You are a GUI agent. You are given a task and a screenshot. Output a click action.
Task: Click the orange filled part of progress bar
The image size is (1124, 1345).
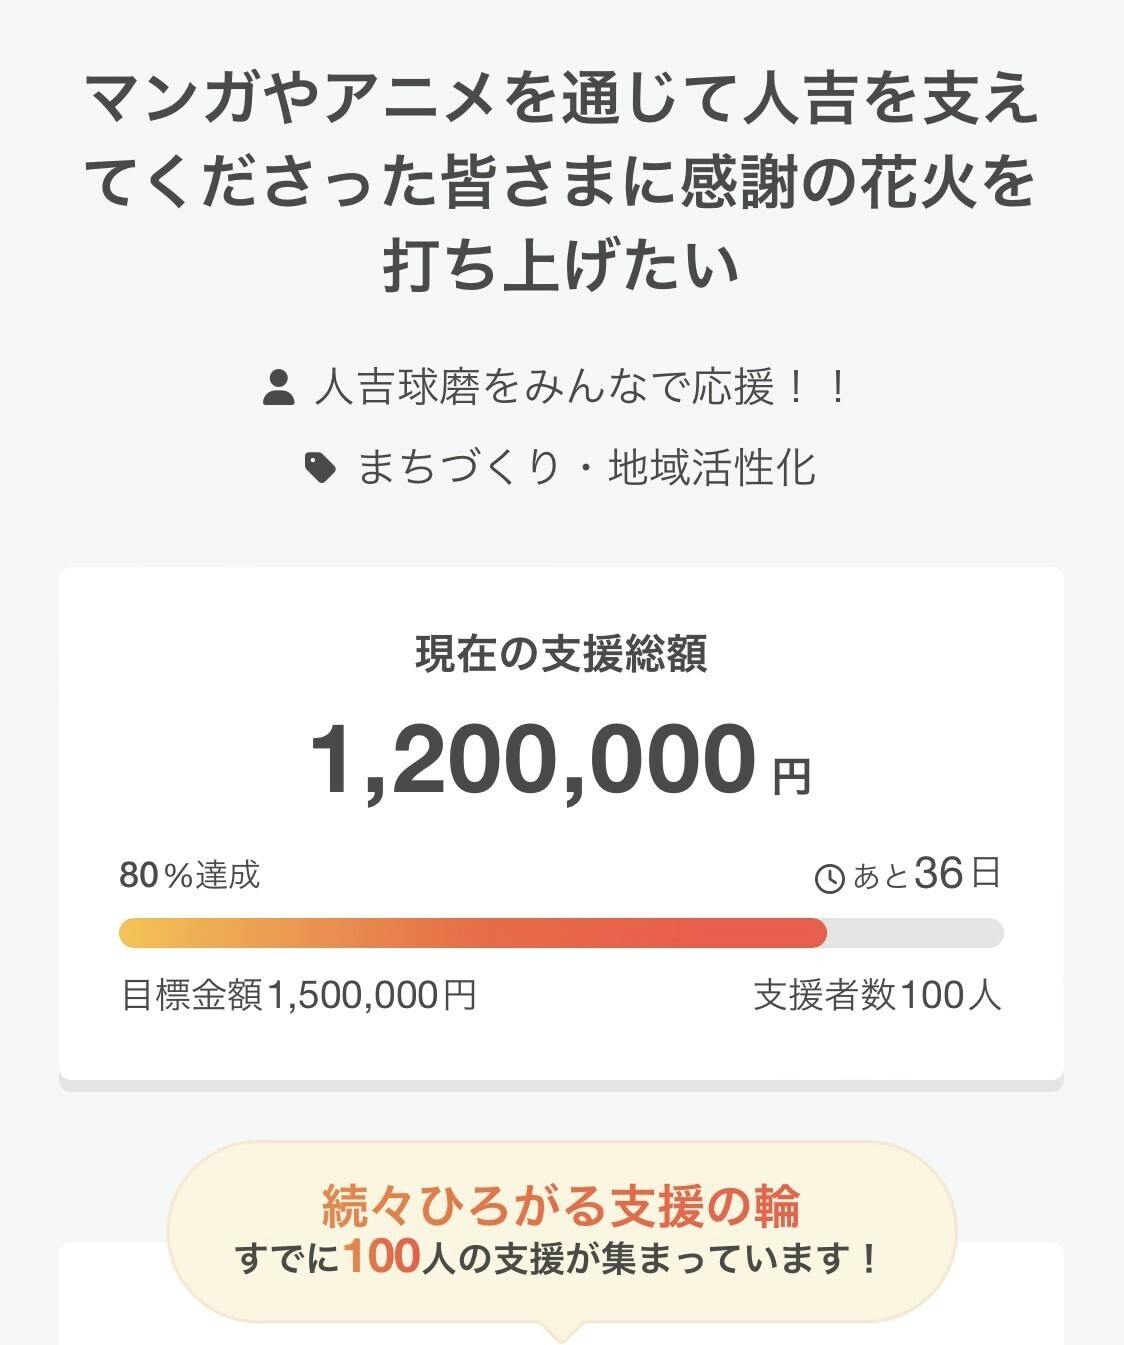[472, 932]
